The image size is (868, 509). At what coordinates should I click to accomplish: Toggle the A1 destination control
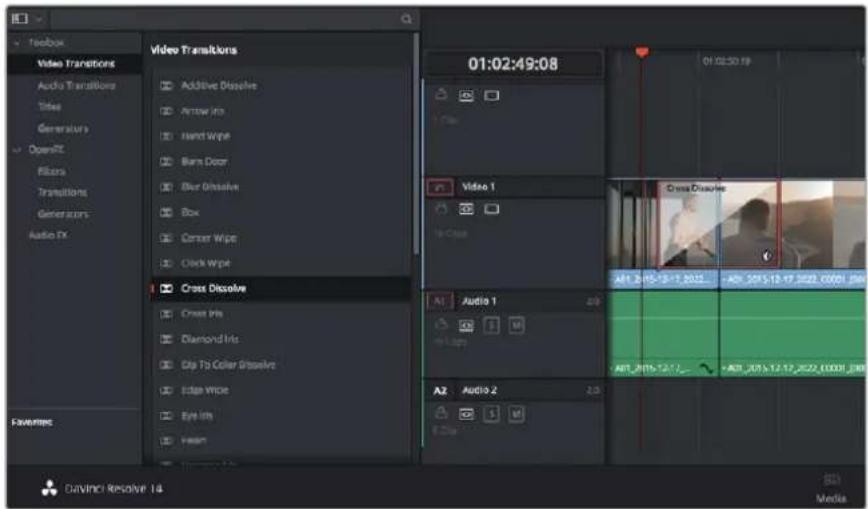tap(440, 301)
